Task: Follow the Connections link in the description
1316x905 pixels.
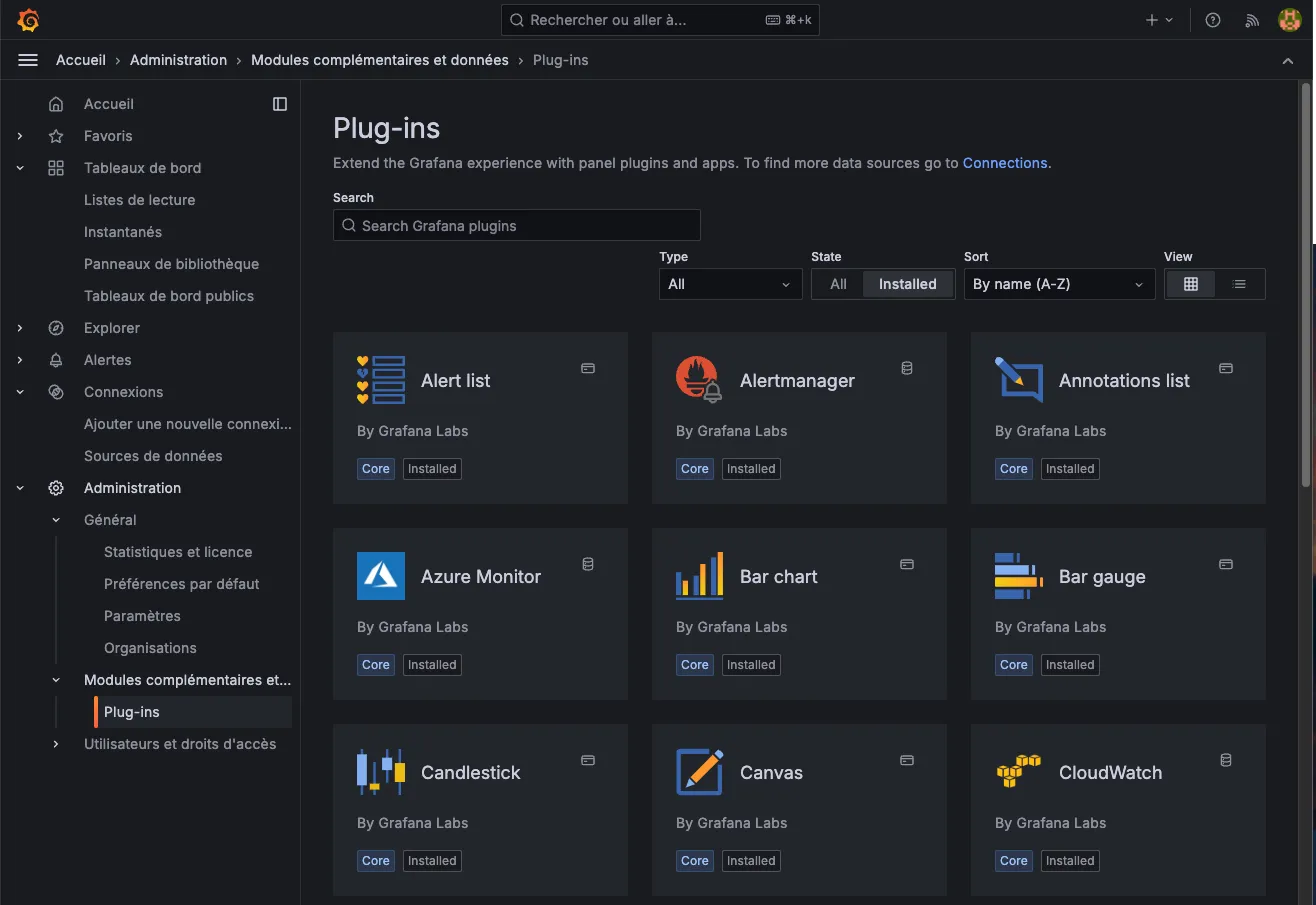Action: [1004, 162]
